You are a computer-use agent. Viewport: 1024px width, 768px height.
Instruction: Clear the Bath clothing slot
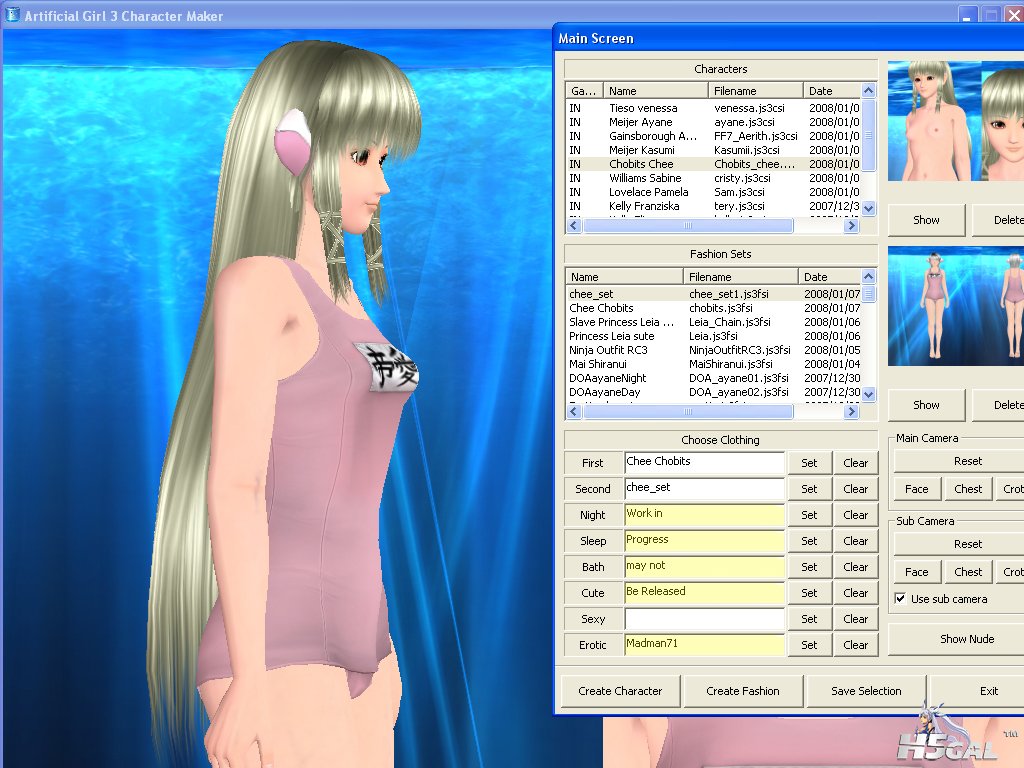856,567
